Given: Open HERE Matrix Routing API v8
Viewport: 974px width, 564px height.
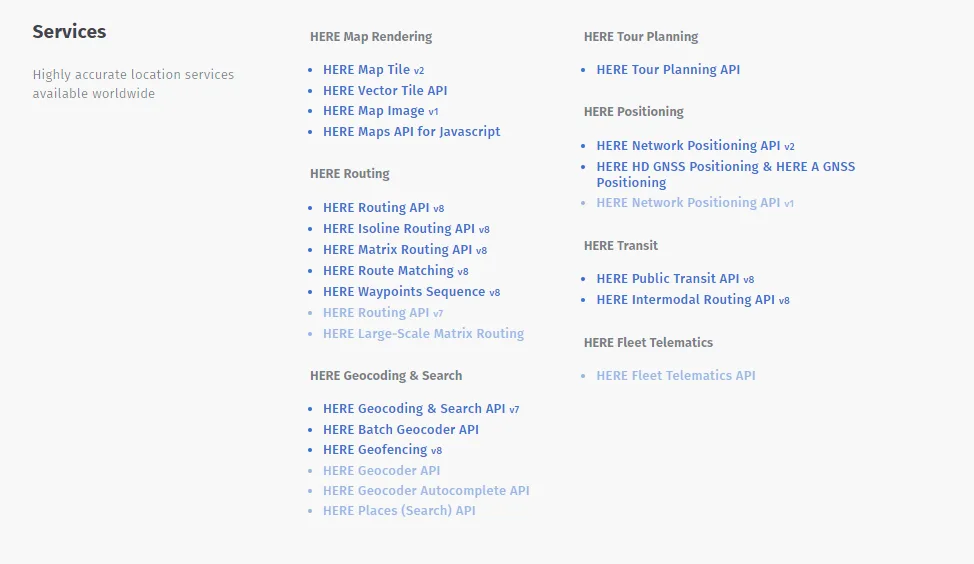Looking at the screenshot, I should [x=405, y=250].
